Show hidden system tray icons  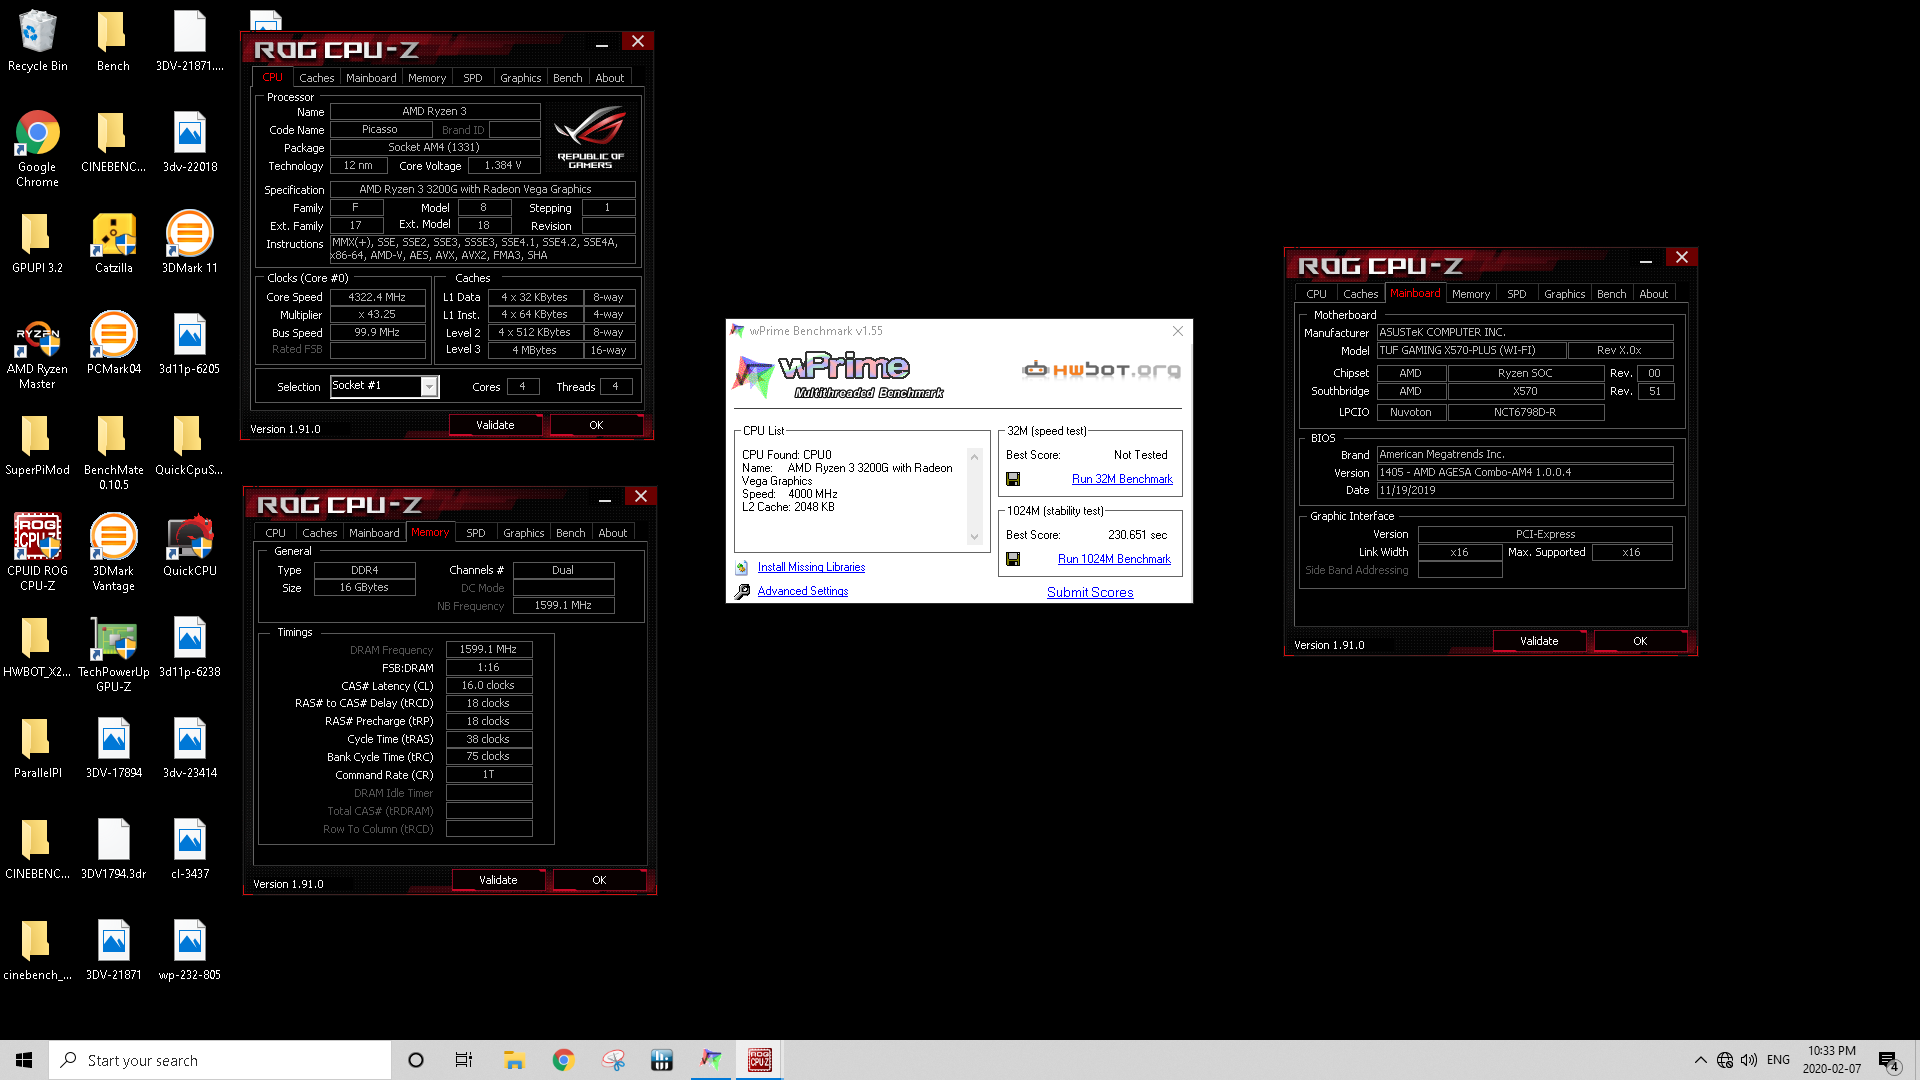pyautogui.click(x=1701, y=1060)
